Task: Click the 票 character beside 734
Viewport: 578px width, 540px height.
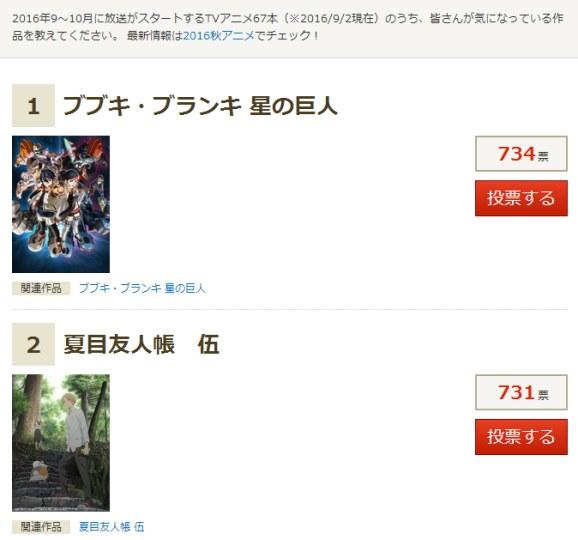Action: [x=543, y=157]
